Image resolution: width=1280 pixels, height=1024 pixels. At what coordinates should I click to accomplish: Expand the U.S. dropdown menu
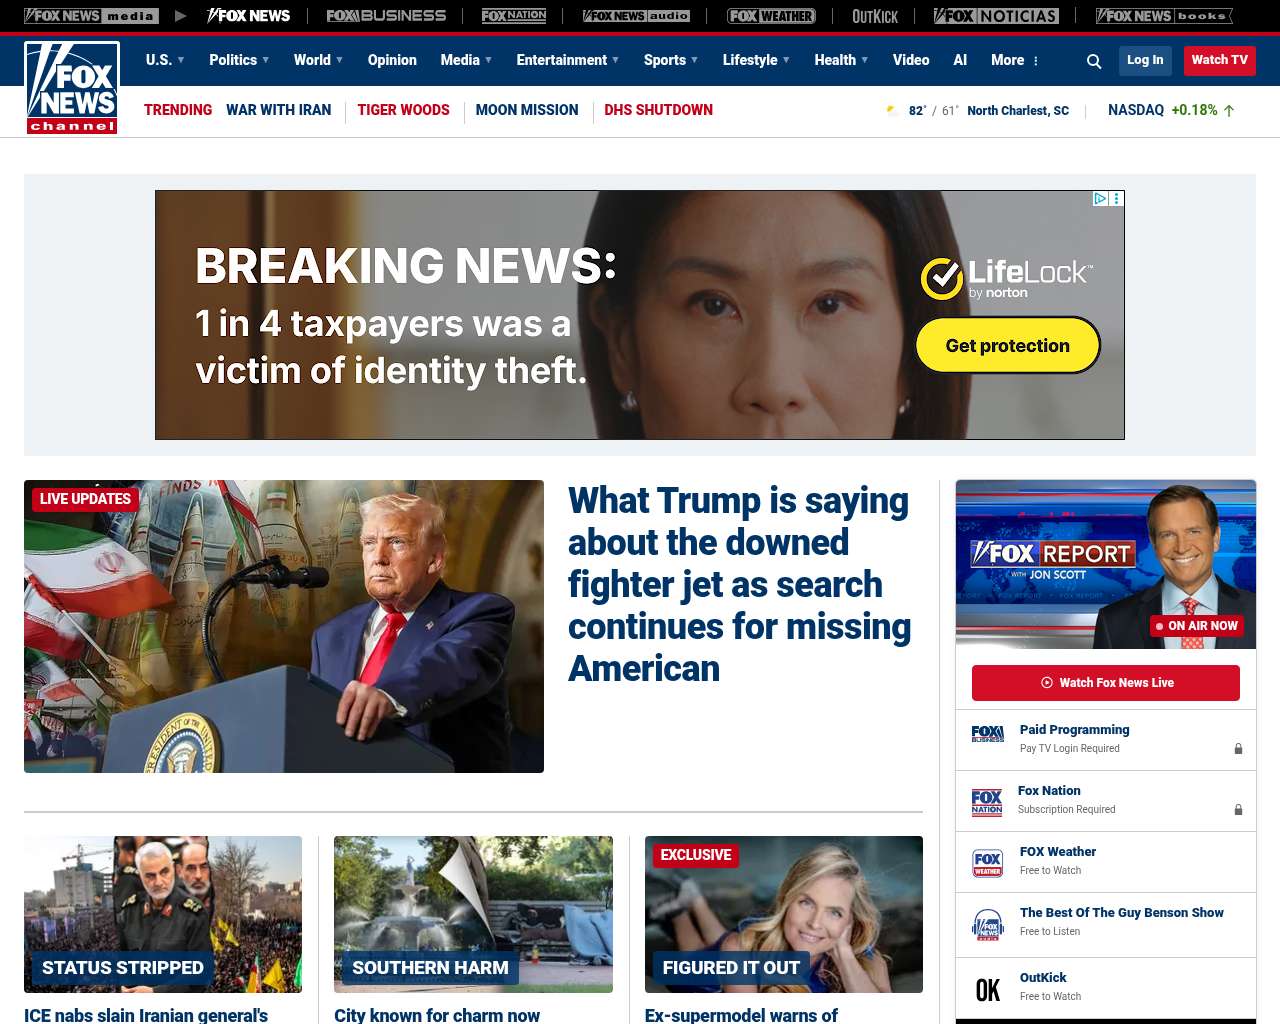point(165,60)
